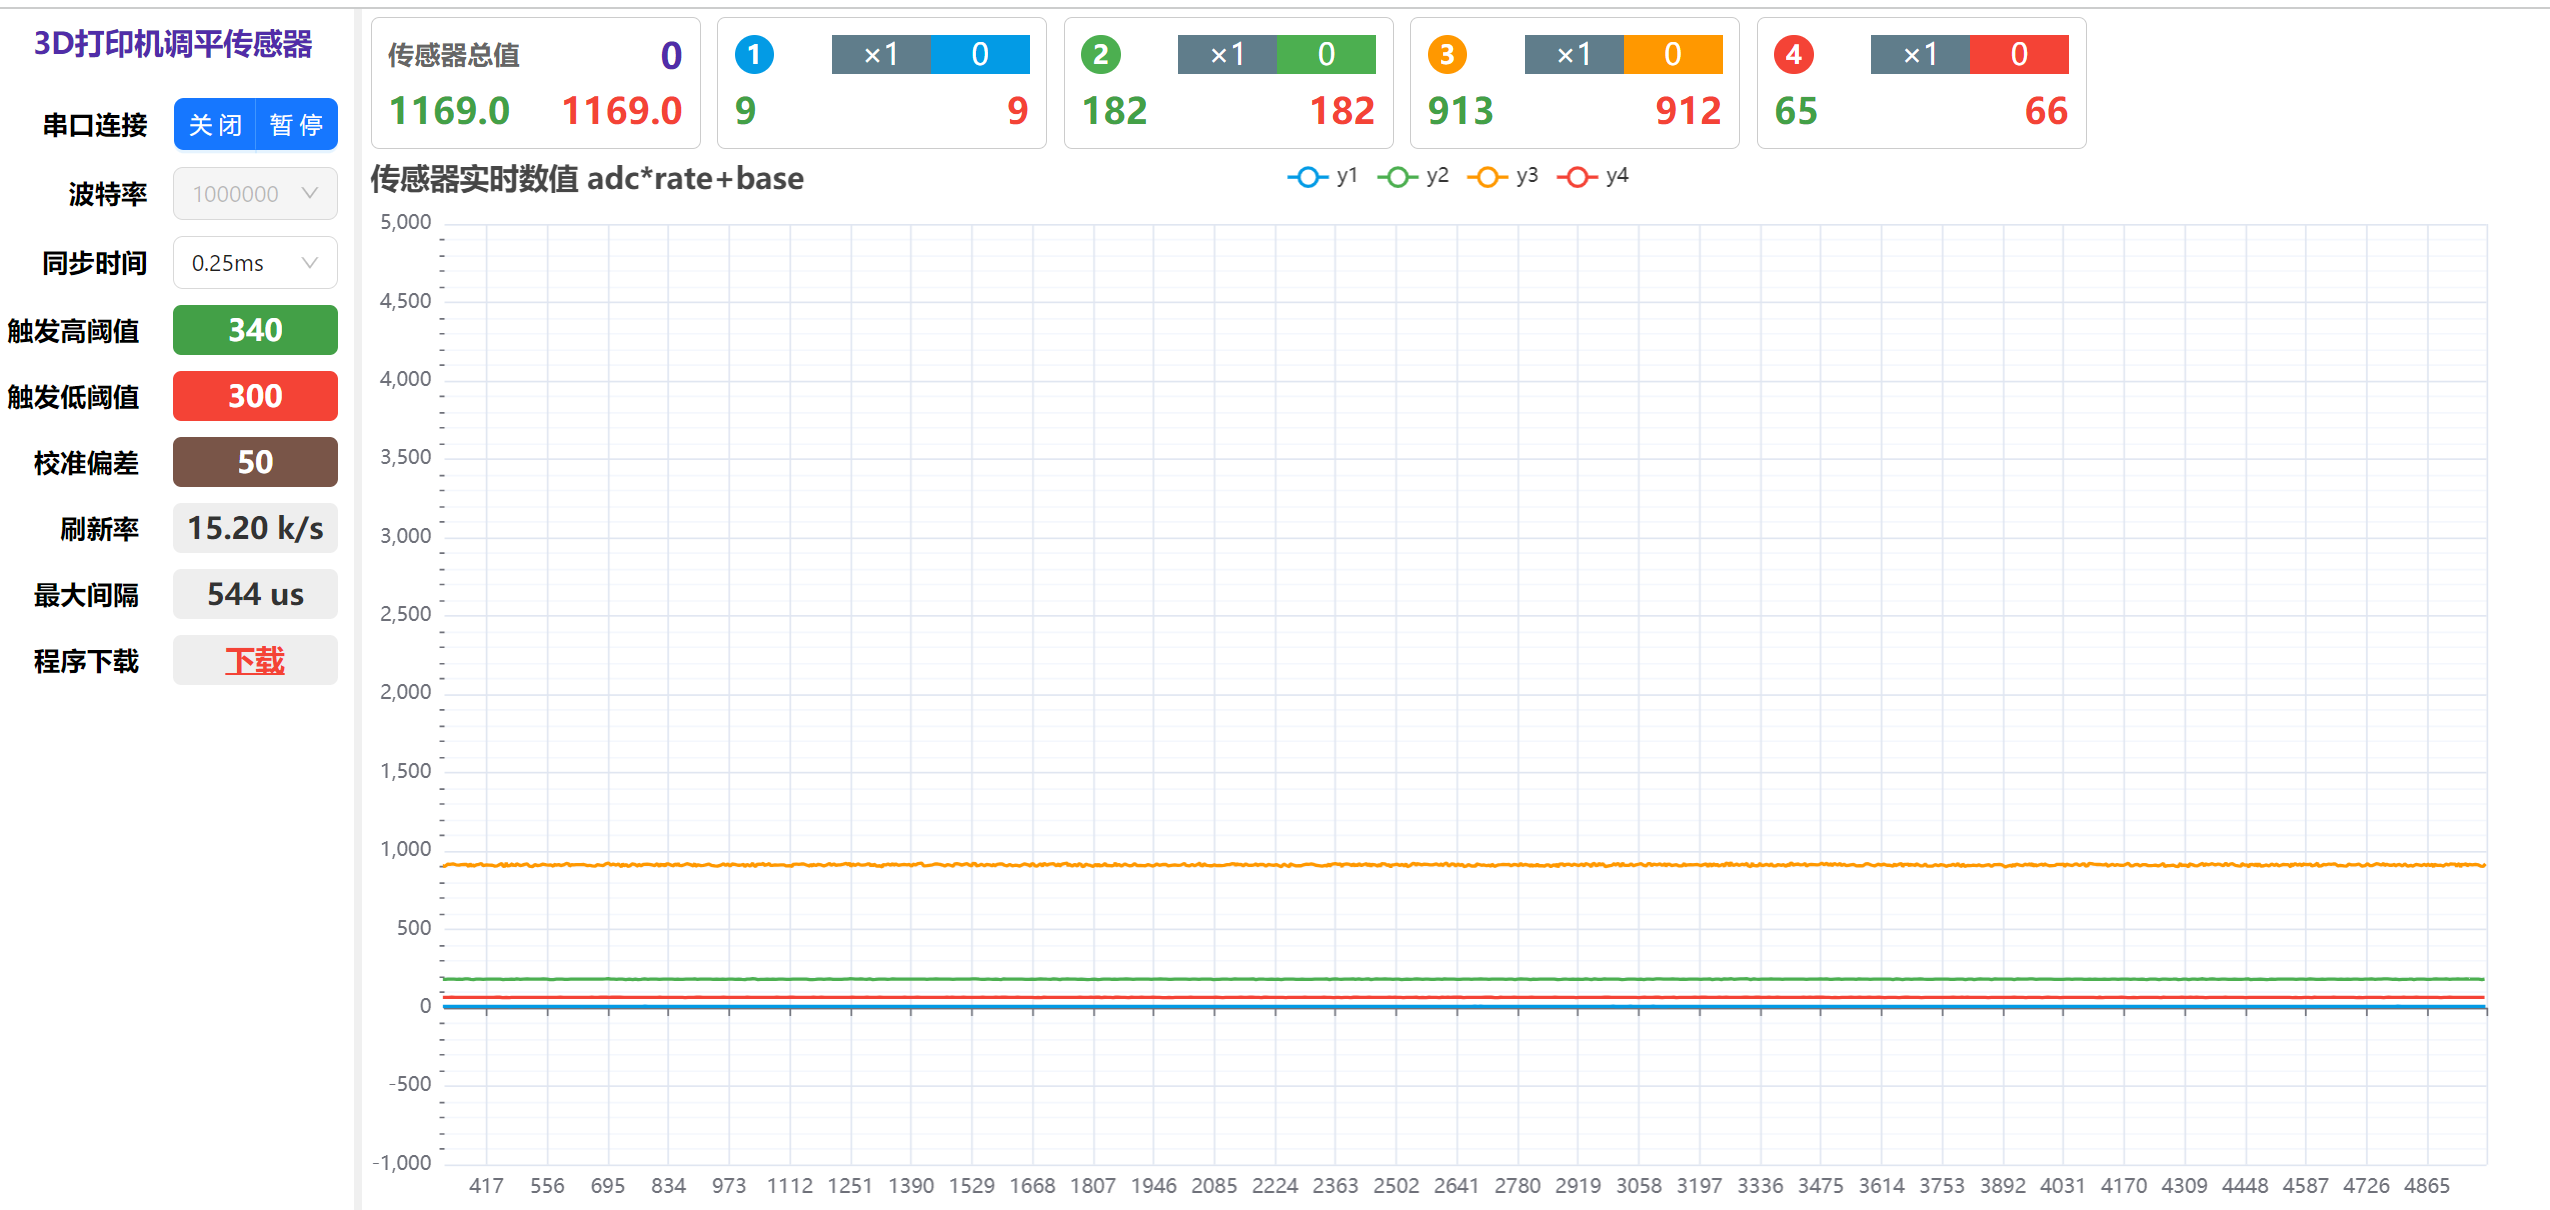Click the orange sensor 3 circle badge
The image size is (2550, 1210).
click(1446, 55)
